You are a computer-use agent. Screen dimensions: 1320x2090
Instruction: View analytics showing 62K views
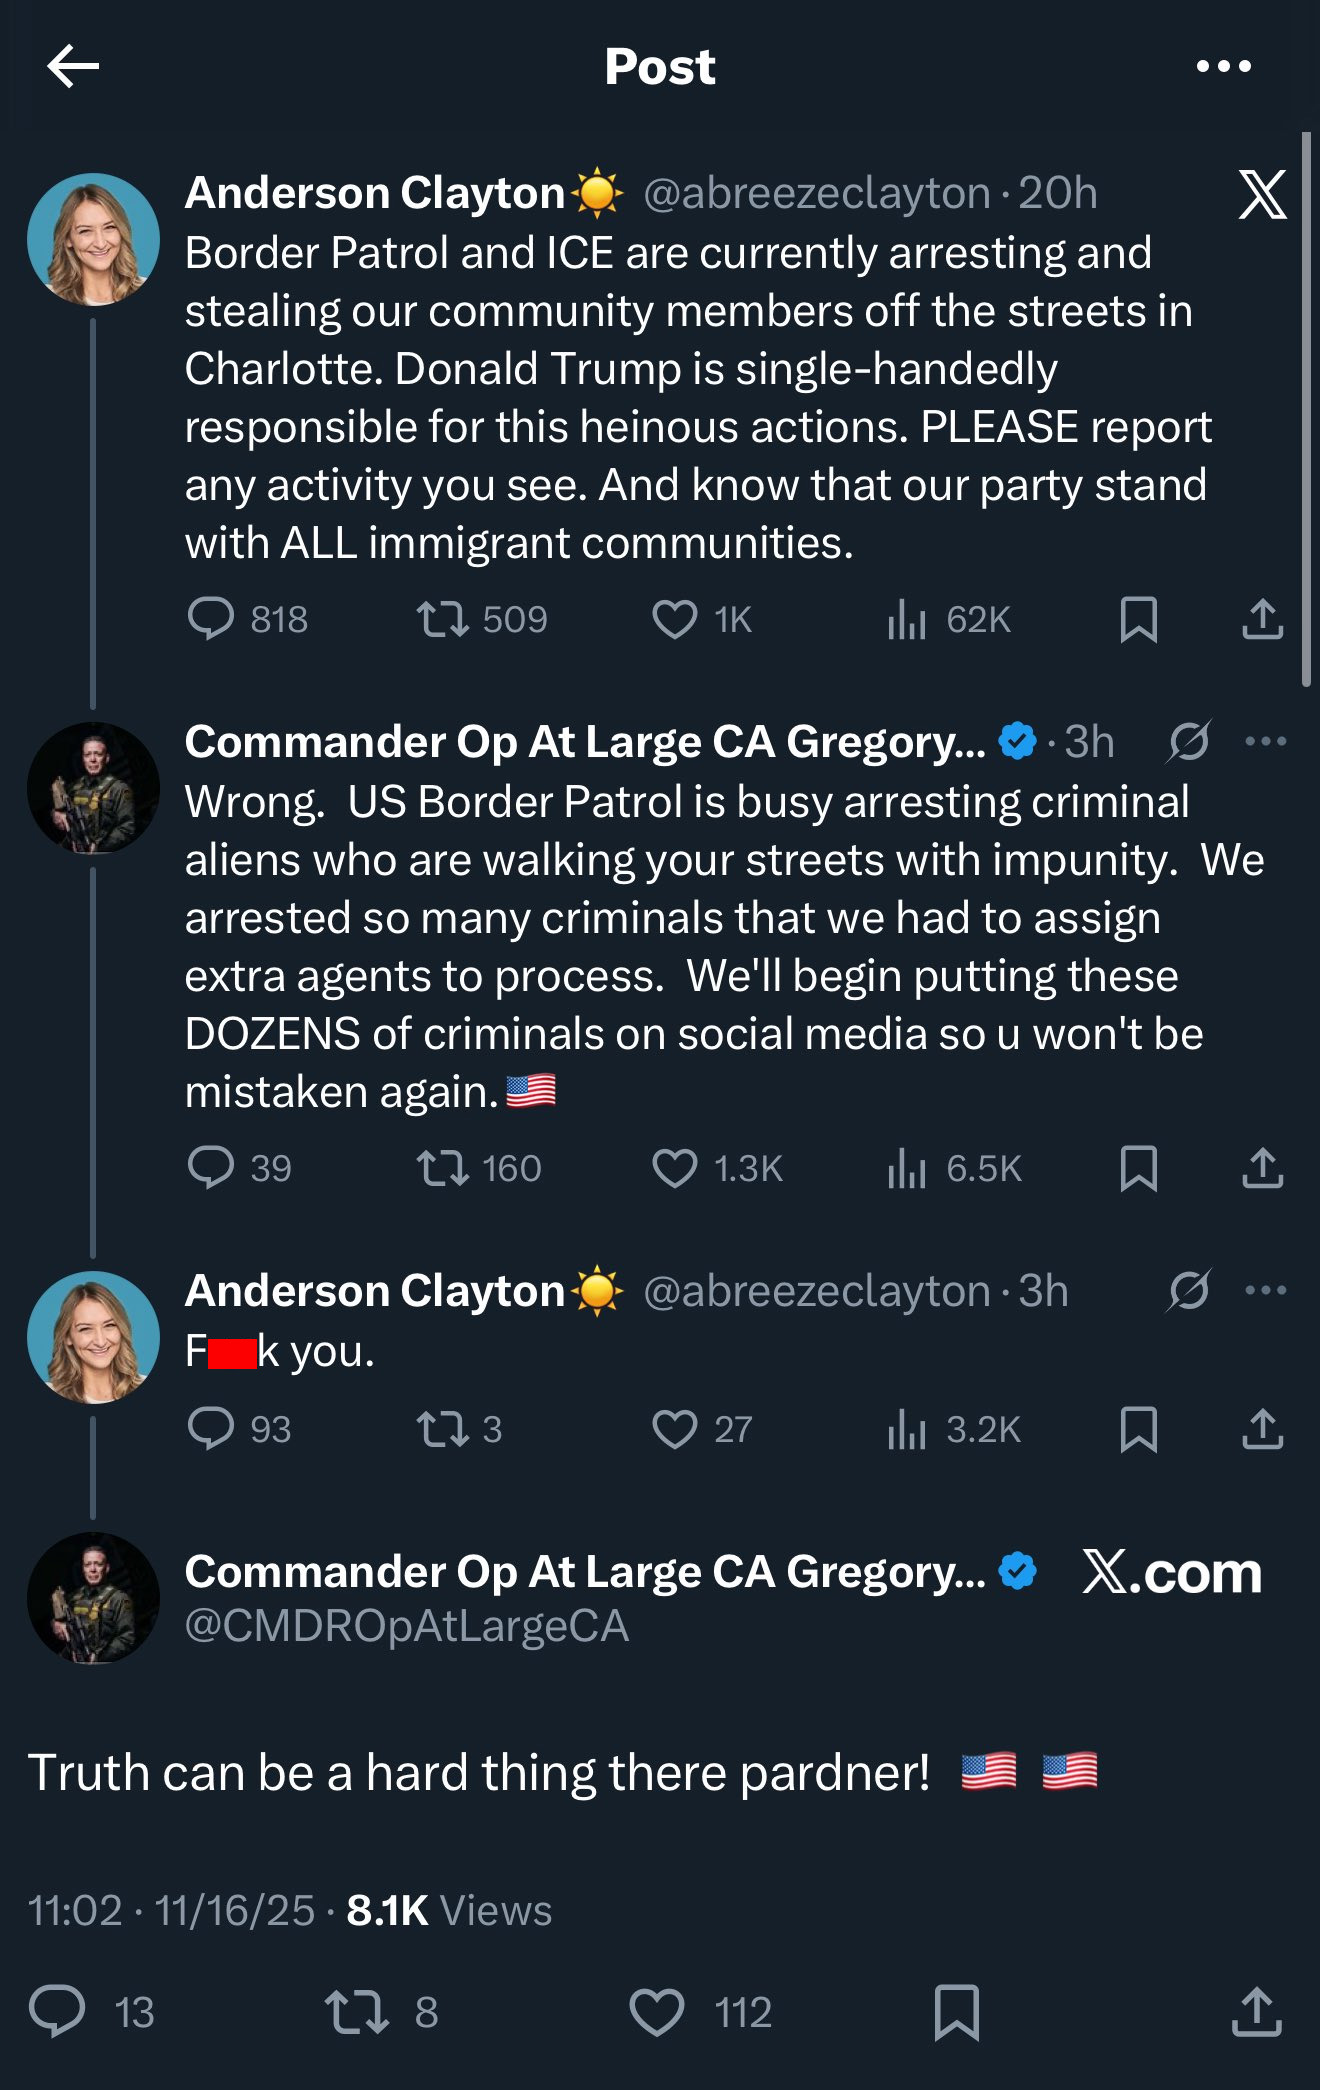click(908, 619)
